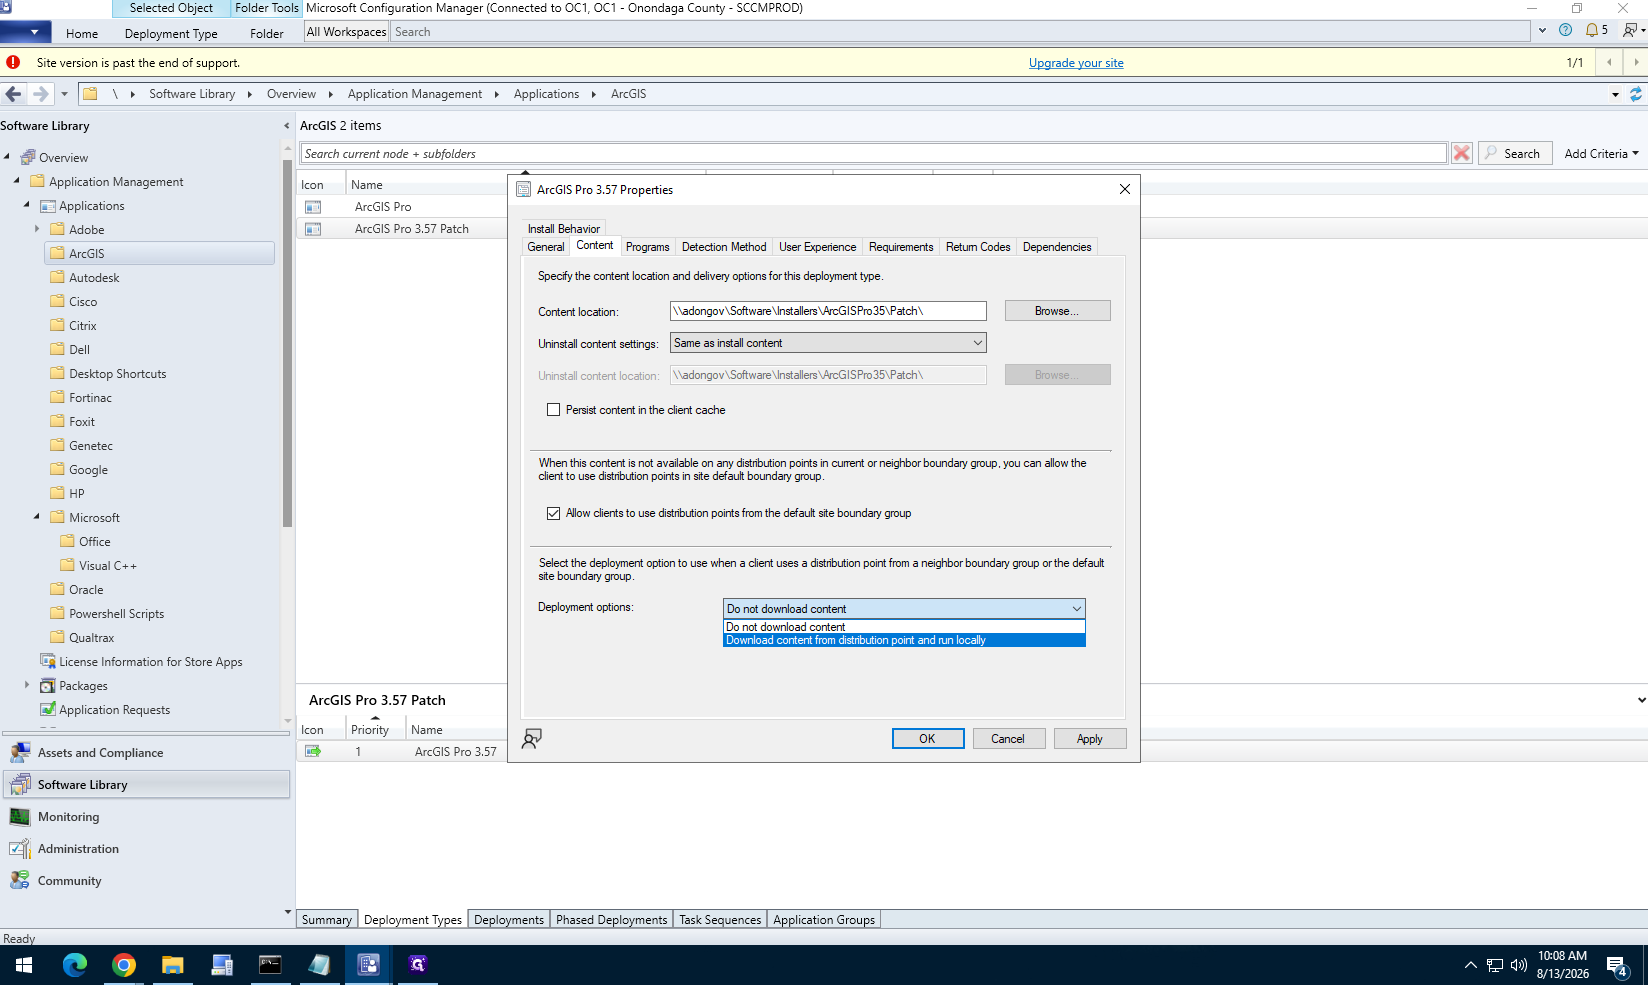Switch to the Programs tab

tap(648, 247)
